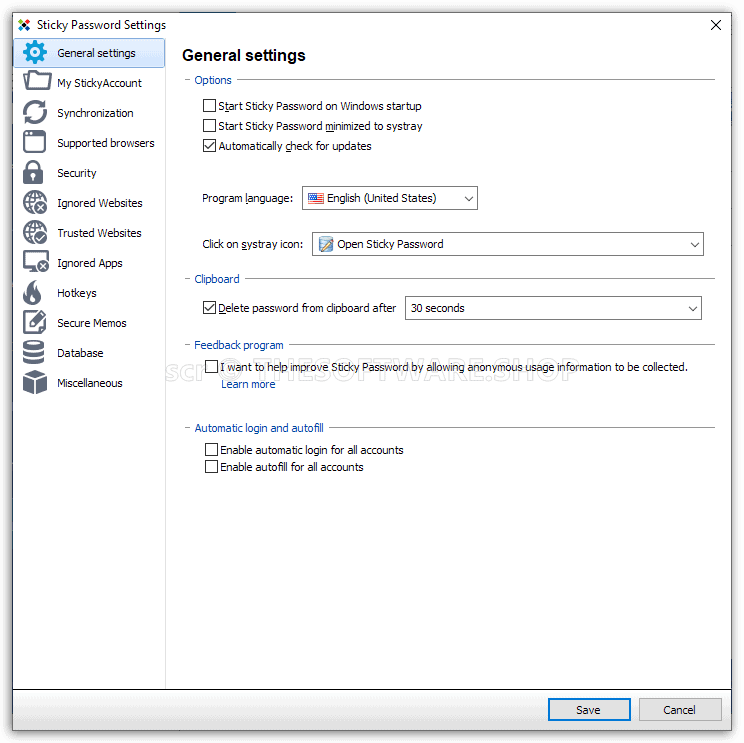Select Hotkeys in the sidebar
The width and height of the screenshot is (744, 743).
click(89, 293)
